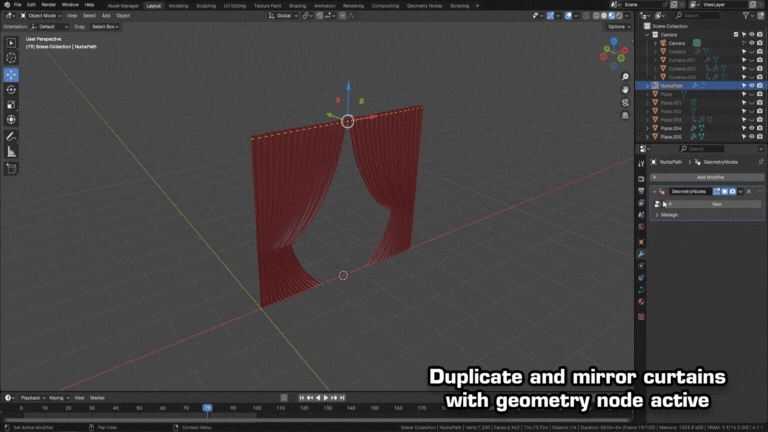Open the viewport Options dropdown
The height and width of the screenshot is (432, 768).
618,27
